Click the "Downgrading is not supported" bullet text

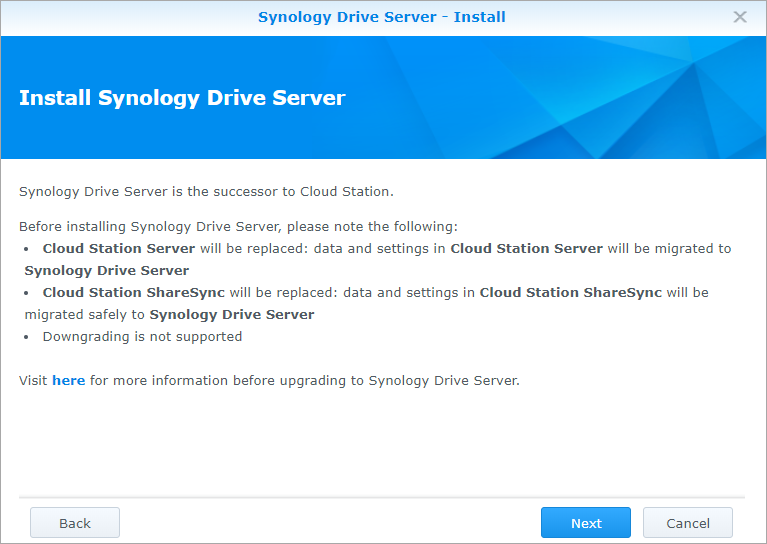point(142,337)
